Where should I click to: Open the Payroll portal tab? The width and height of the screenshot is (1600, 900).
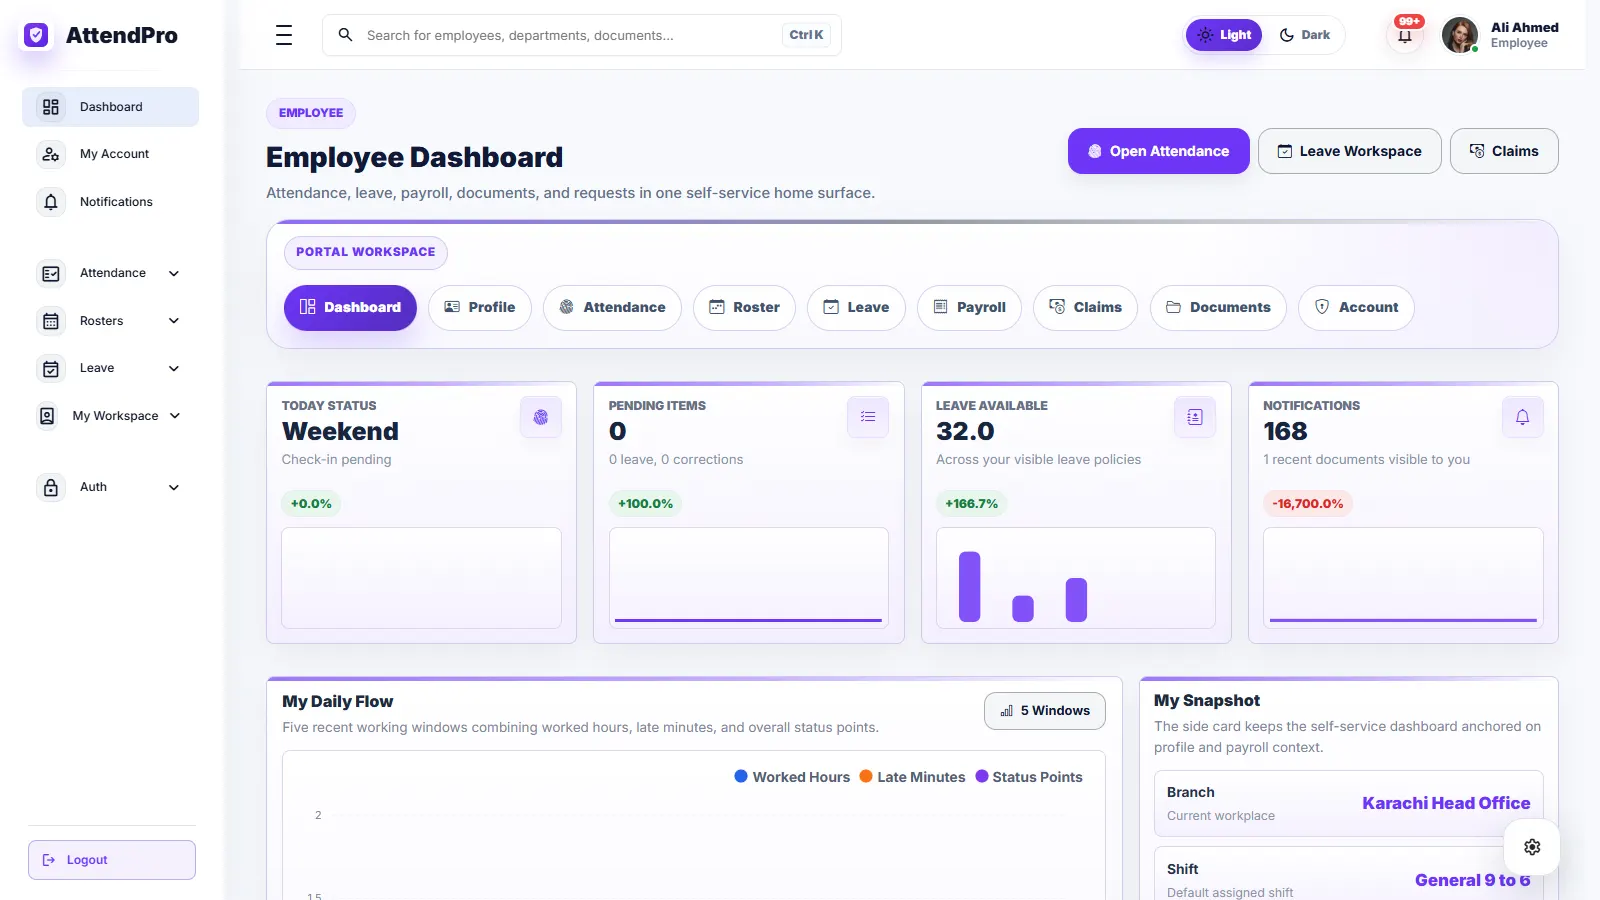click(x=969, y=308)
